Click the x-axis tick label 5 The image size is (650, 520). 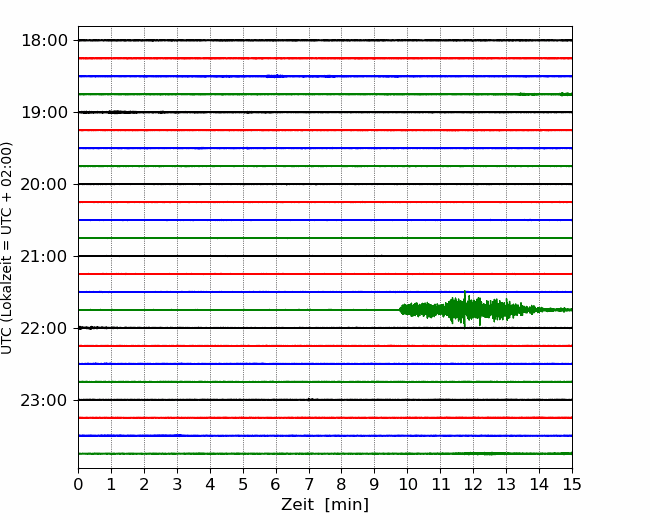[x=243, y=484]
